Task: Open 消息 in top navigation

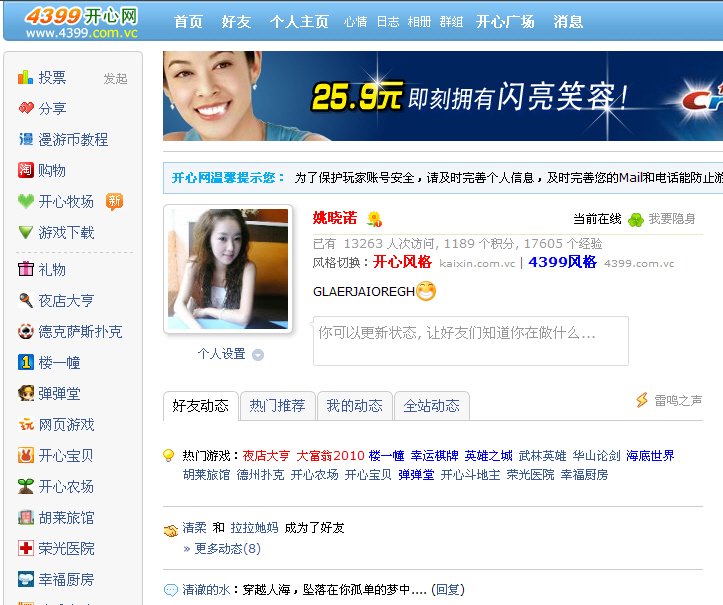Action: pyautogui.click(x=568, y=22)
